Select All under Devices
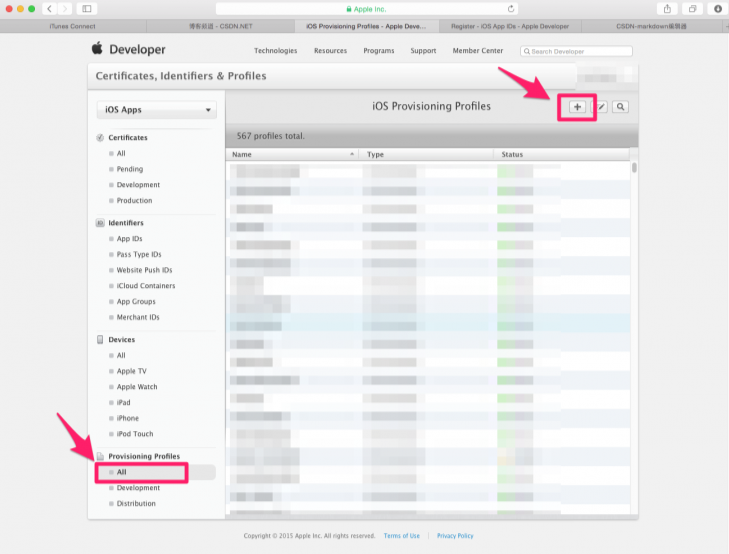729x554 pixels. tap(121, 356)
